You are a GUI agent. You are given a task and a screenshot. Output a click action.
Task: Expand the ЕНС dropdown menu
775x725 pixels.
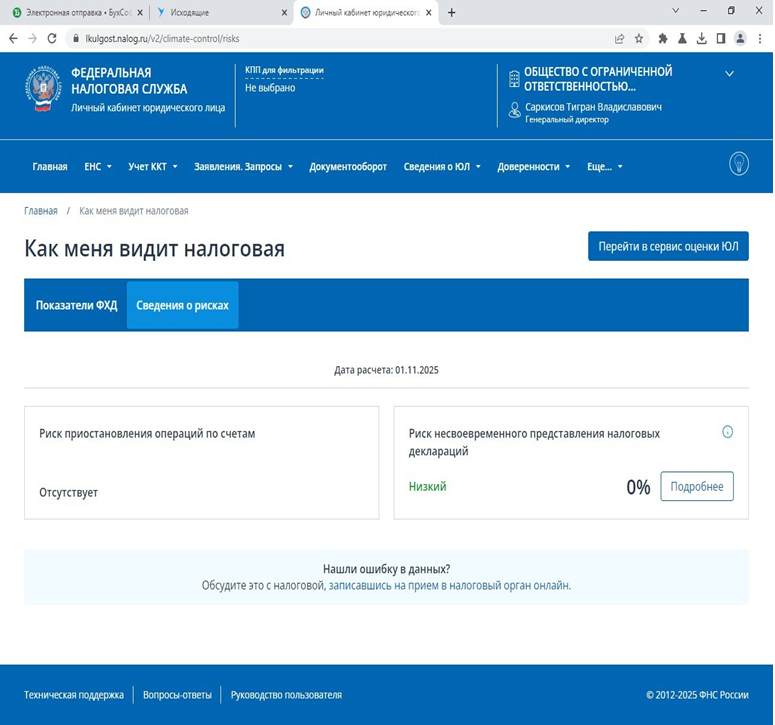coord(98,167)
